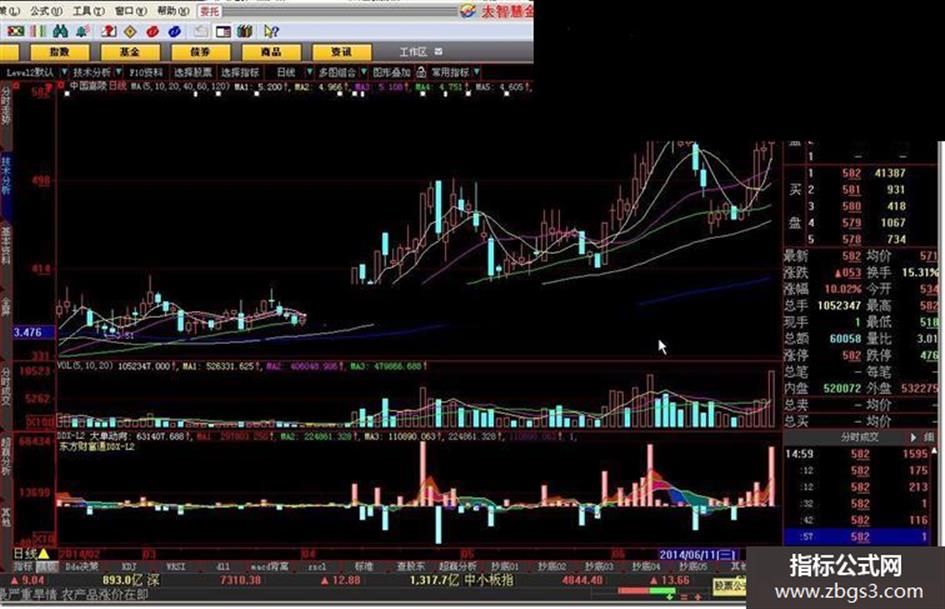945x609 pixels.
Task: Open the binoculars search tool
Action: [60, 31]
